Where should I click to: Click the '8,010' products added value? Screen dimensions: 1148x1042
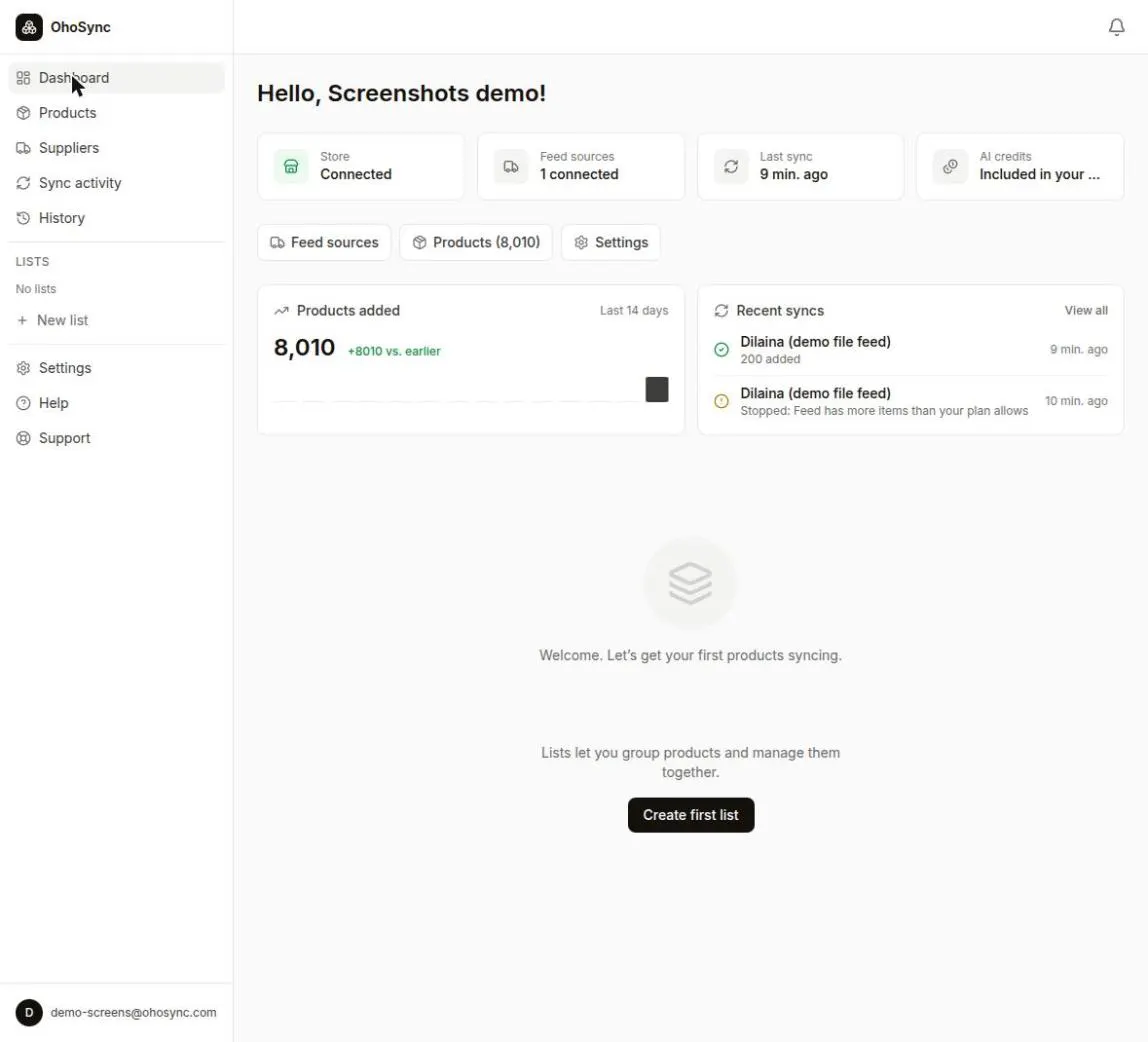[x=304, y=348]
